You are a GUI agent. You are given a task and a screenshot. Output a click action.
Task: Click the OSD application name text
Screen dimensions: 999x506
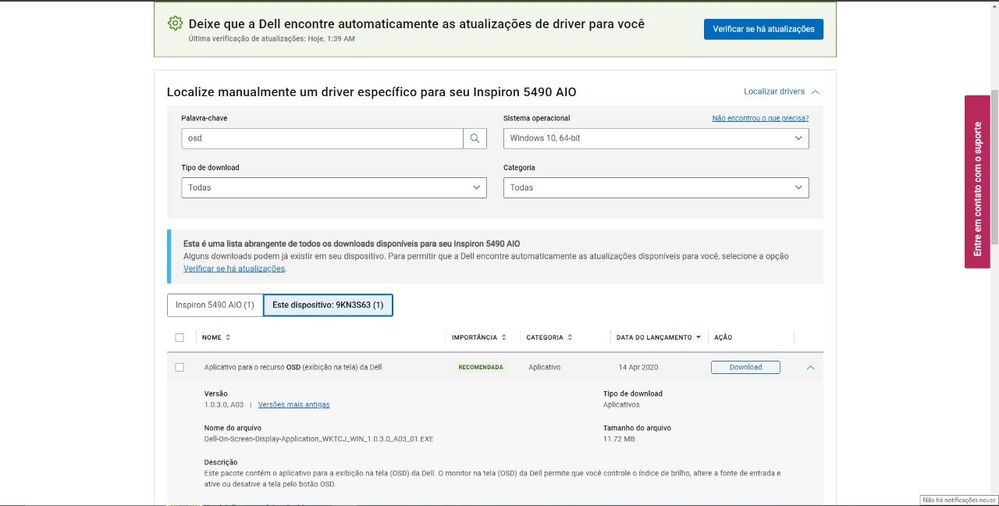pyautogui.click(x=293, y=368)
